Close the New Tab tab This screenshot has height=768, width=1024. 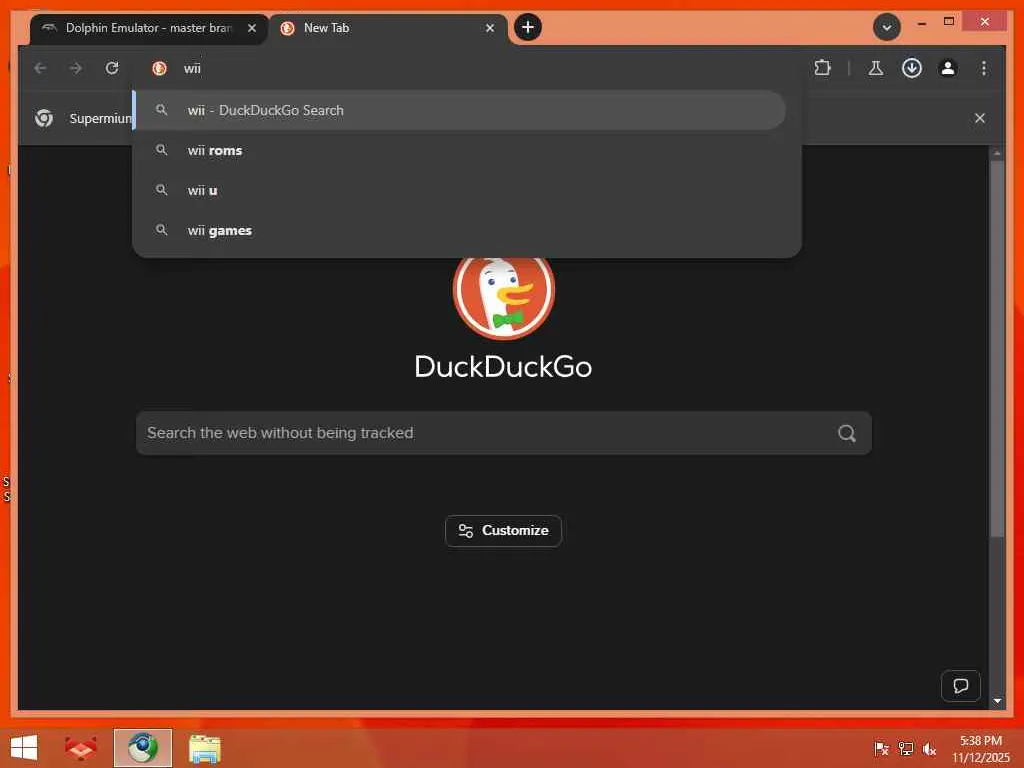(490, 28)
